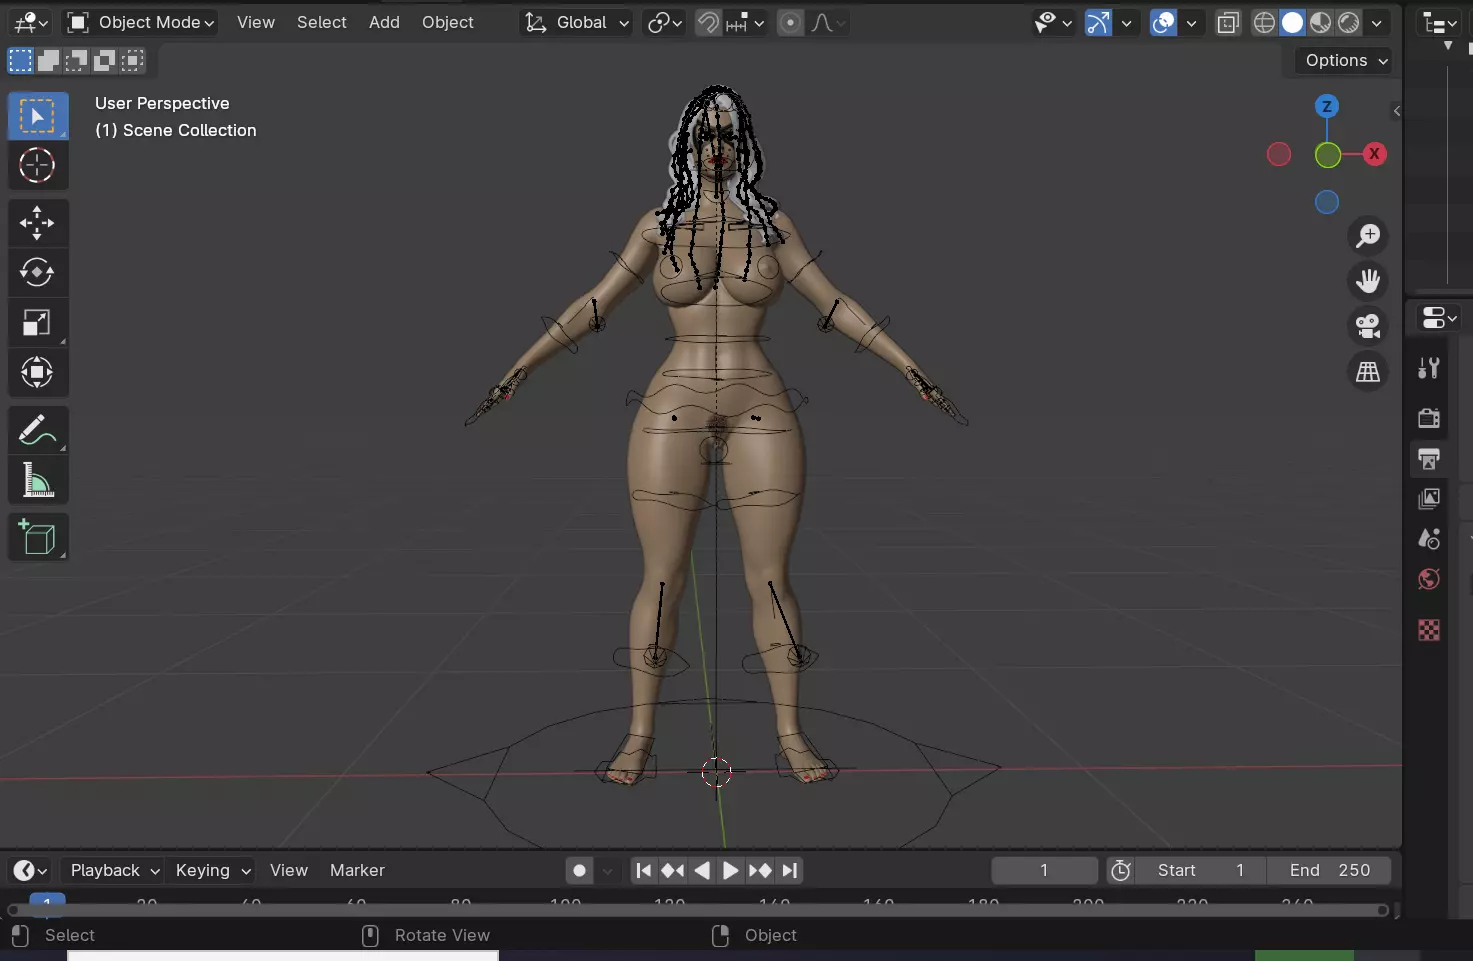The height and width of the screenshot is (961, 1473).
Task: Toggle snapping magnet in header
Action: tap(708, 22)
